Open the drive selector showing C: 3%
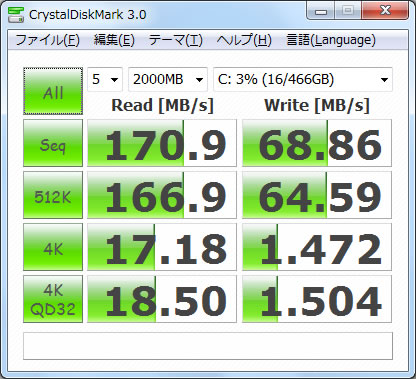Viewport: 416px width, 379px height. pyautogui.click(x=303, y=79)
